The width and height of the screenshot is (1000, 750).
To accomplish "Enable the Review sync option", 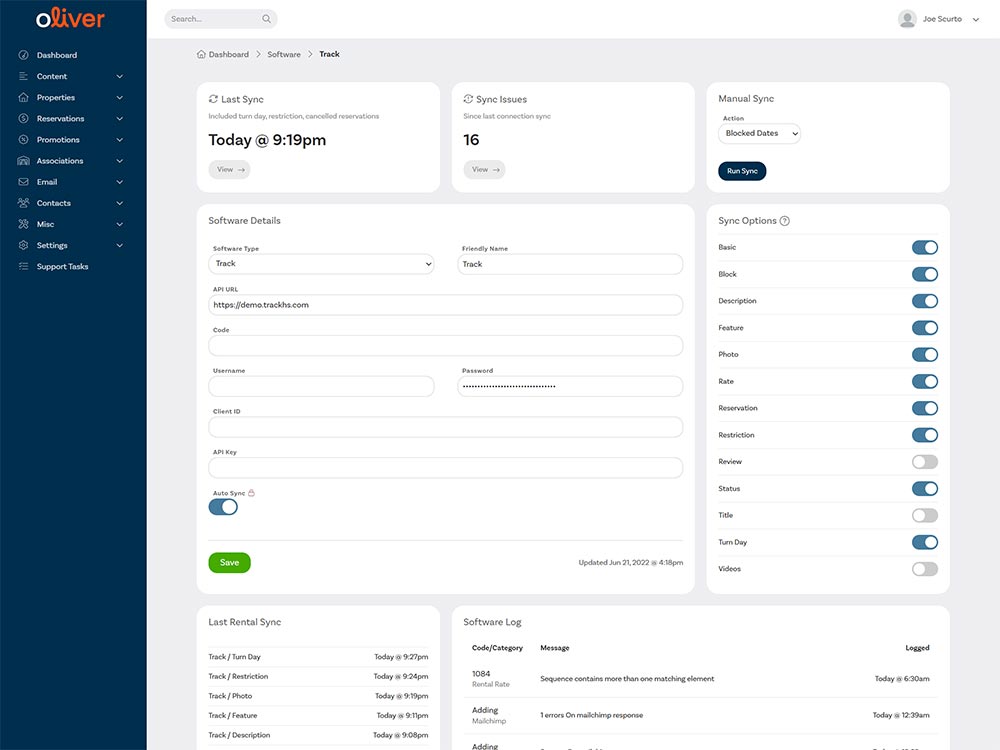I will (x=924, y=462).
